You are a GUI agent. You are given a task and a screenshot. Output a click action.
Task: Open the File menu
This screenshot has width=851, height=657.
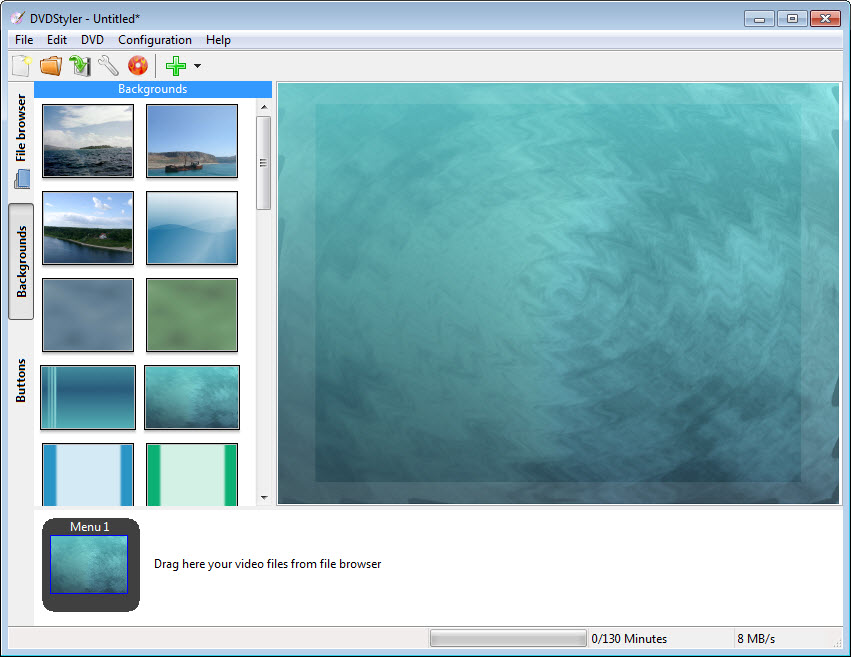(24, 40)
